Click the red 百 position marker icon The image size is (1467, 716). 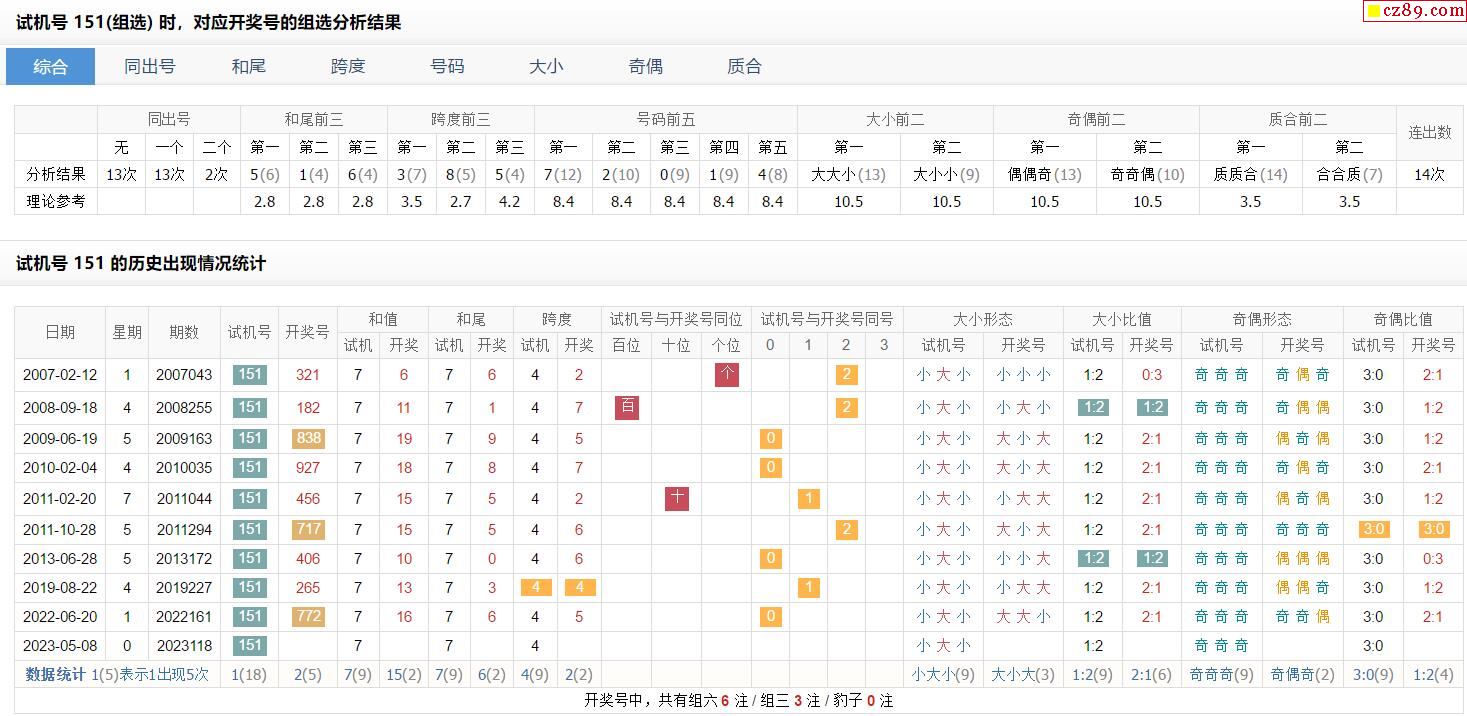pos(627,407)
